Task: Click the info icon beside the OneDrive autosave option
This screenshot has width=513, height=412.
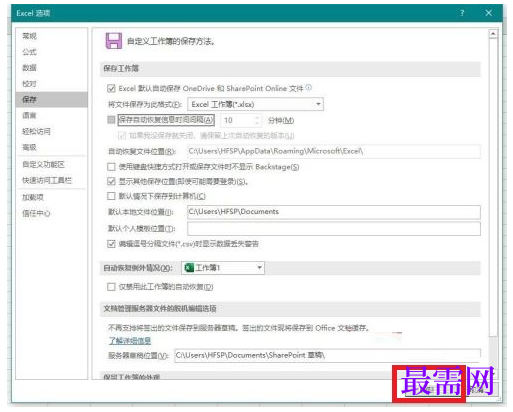Action: point(309,88)
